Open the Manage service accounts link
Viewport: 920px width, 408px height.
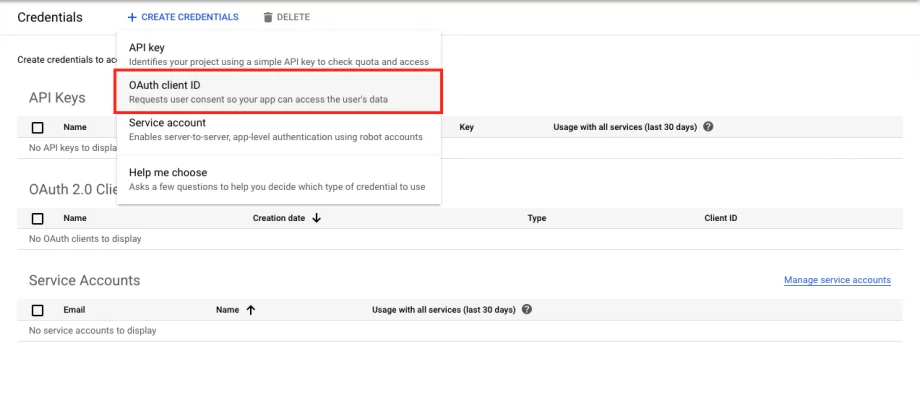pos(837,280)
